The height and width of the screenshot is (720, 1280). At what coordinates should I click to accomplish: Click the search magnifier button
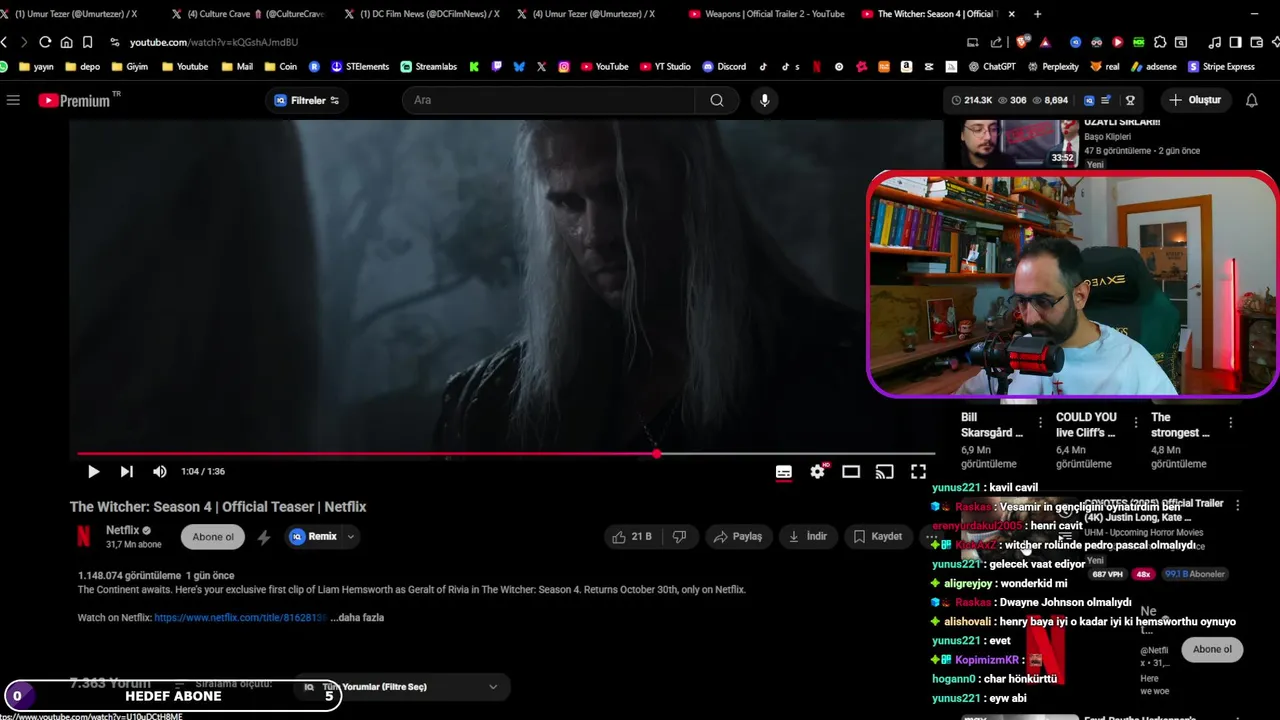717,100
